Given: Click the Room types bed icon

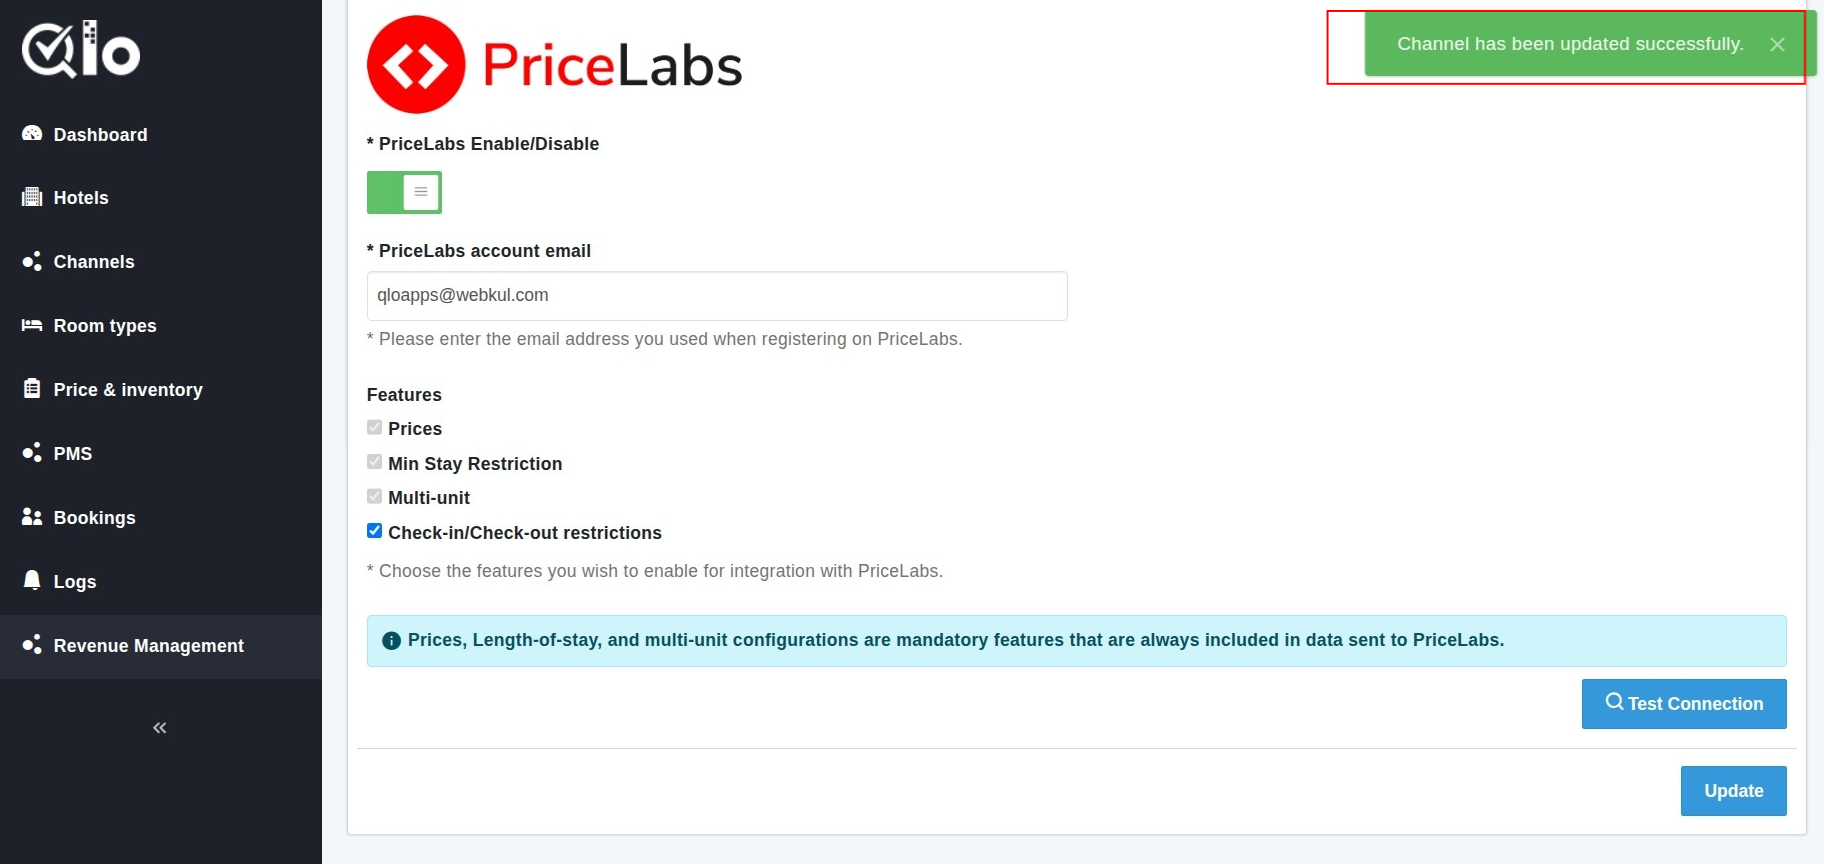Looking at the screenshot, I should [x=32, y=325].
